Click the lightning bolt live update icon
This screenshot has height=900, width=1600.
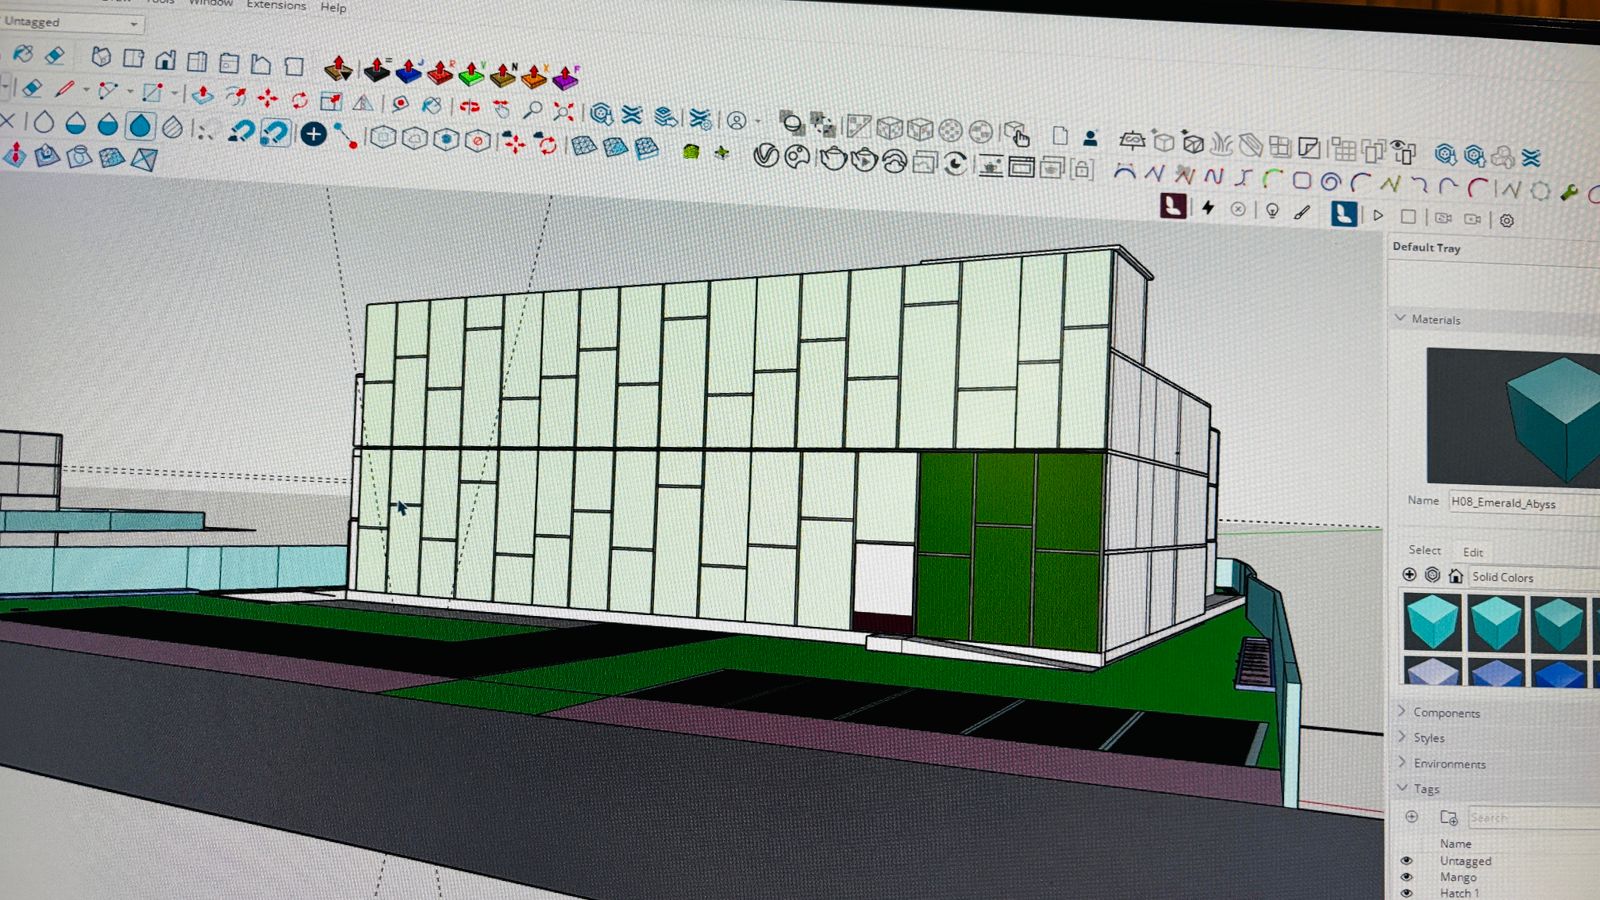tap(1208, 207)
